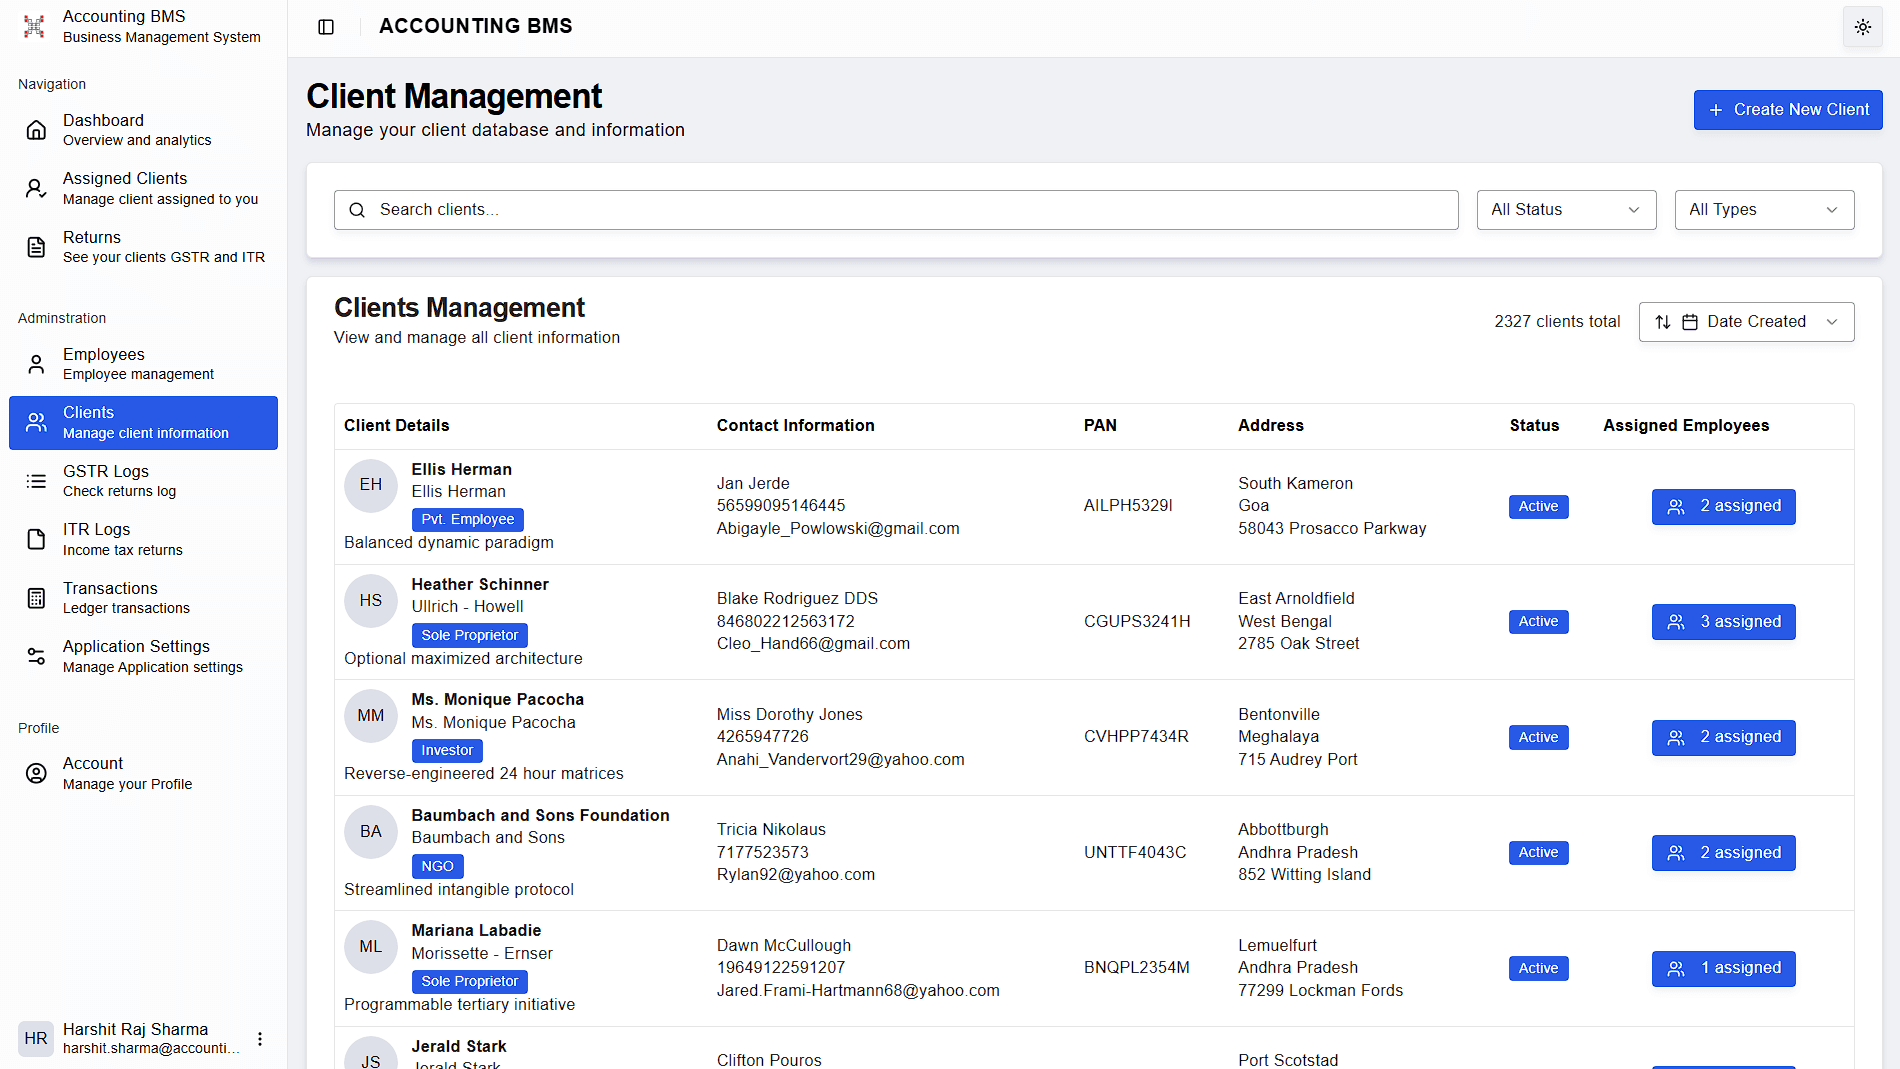Open the Date Created sort dropdown
The height and width of the screenshot is (1069, 1900).
click(1758, 321)
